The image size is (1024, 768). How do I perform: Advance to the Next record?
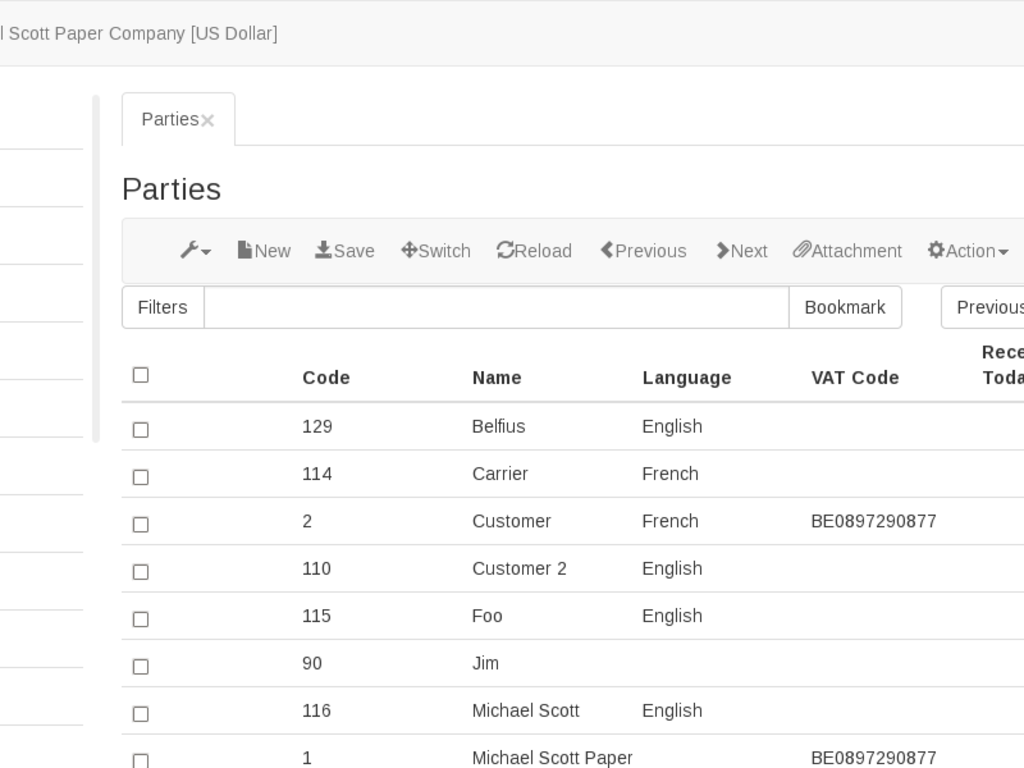741,251
